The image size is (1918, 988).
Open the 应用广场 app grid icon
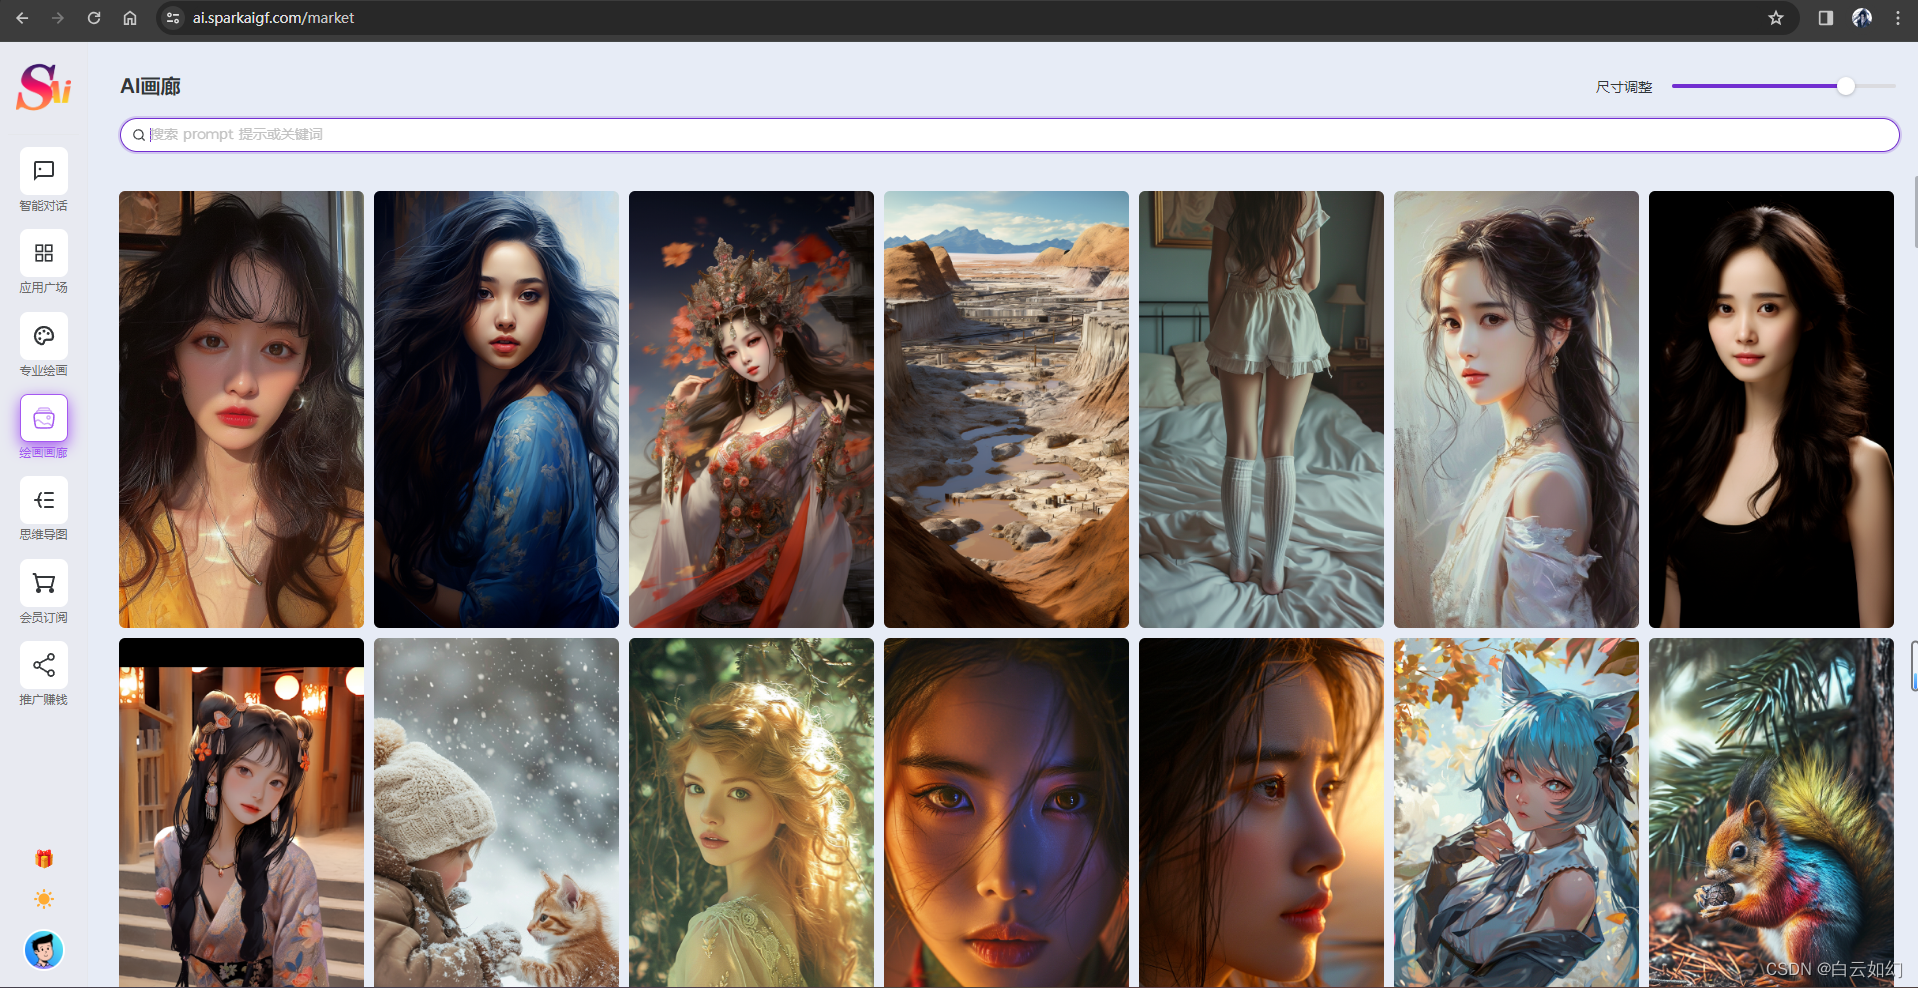pos(44,253)
